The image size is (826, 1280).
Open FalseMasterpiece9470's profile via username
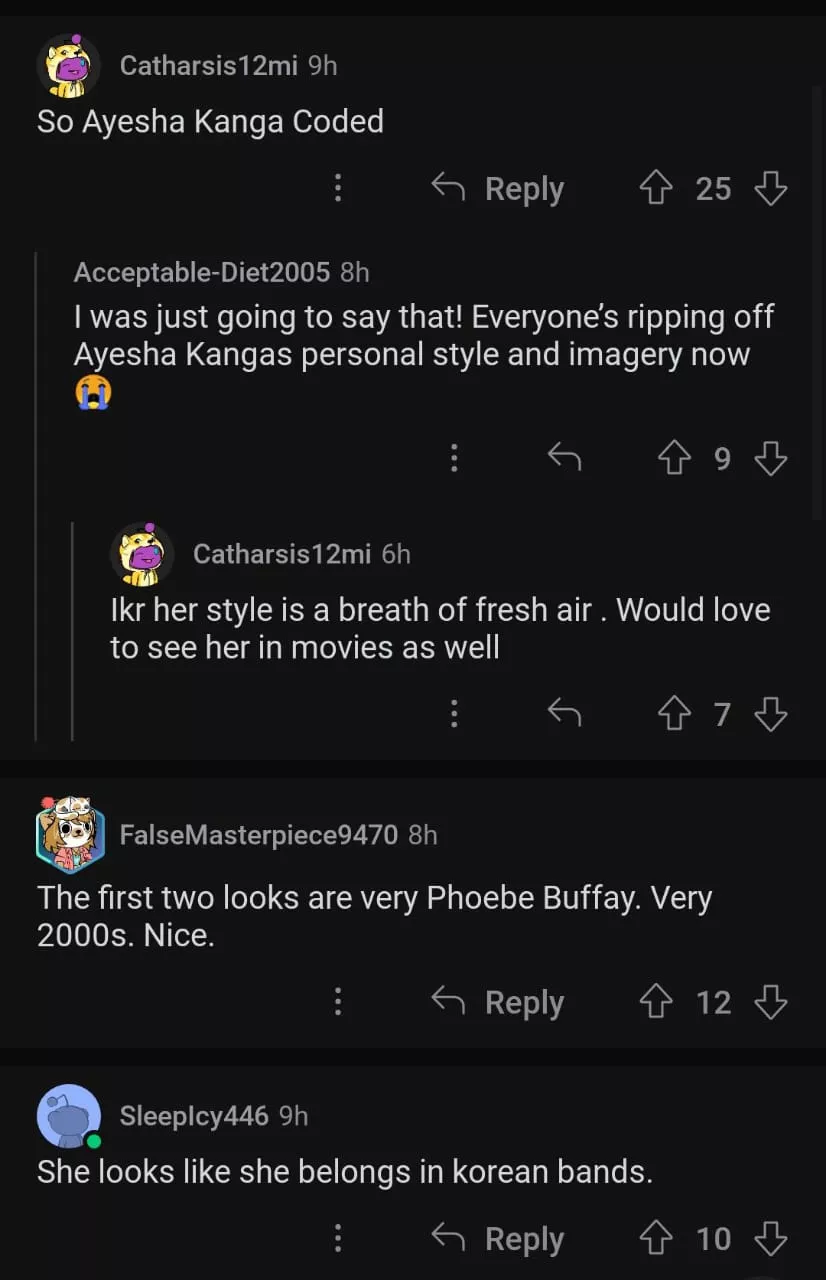(258, 834)
